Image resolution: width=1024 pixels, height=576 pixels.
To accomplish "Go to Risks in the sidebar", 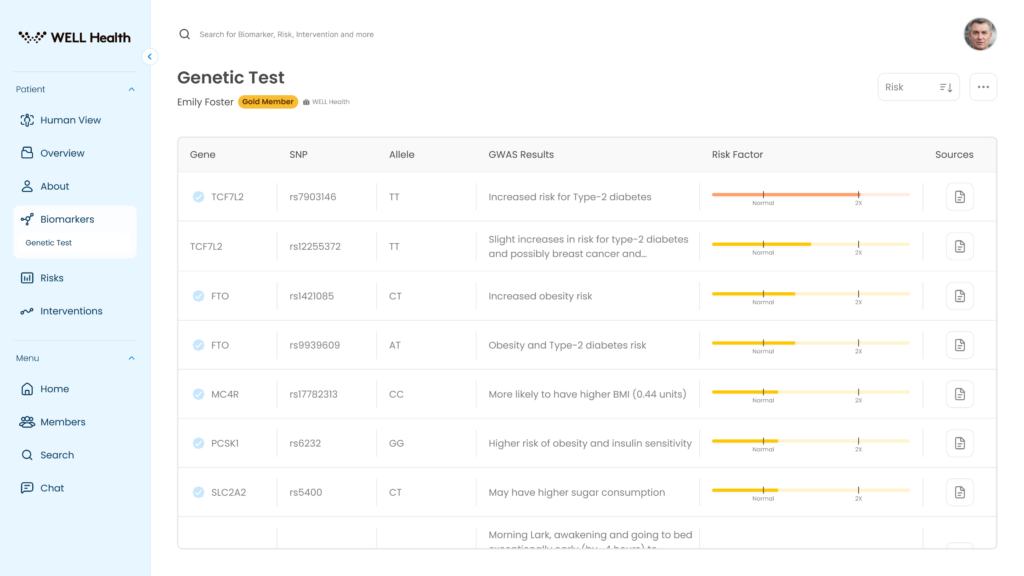I will [51, 278].
